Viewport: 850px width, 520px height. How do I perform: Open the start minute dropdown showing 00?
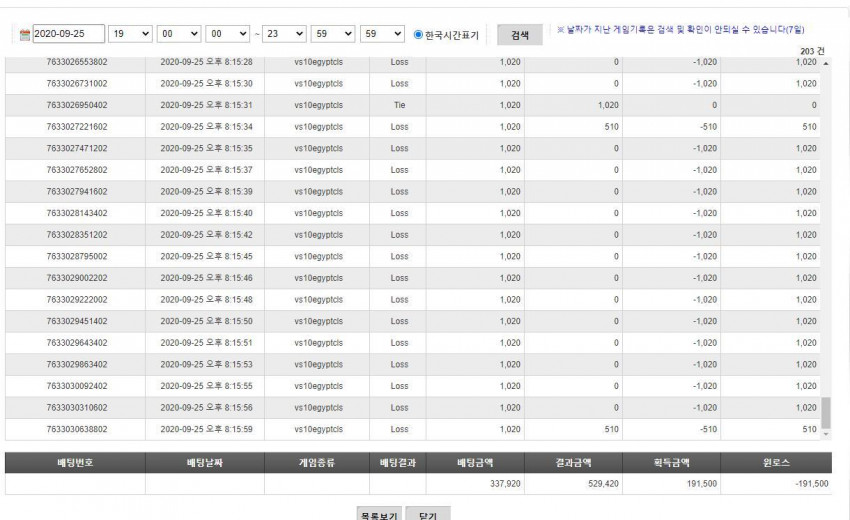(x=179, y=34)
